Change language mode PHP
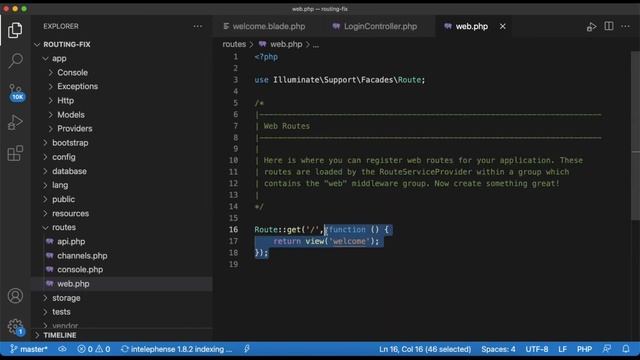Image resolution: width=640 pixels, height=360 pixels. click(584, 349)
